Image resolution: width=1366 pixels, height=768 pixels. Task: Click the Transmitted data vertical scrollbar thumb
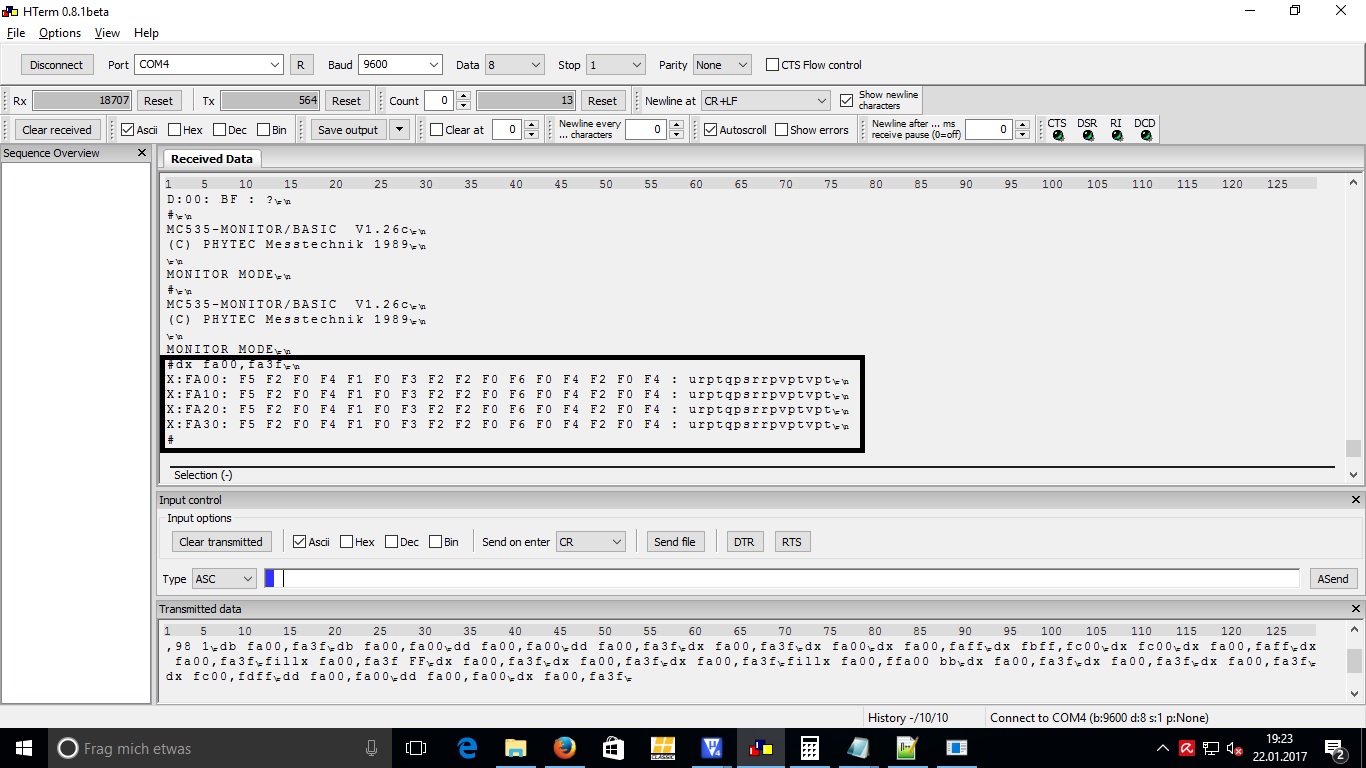(x=1354, y=661)
